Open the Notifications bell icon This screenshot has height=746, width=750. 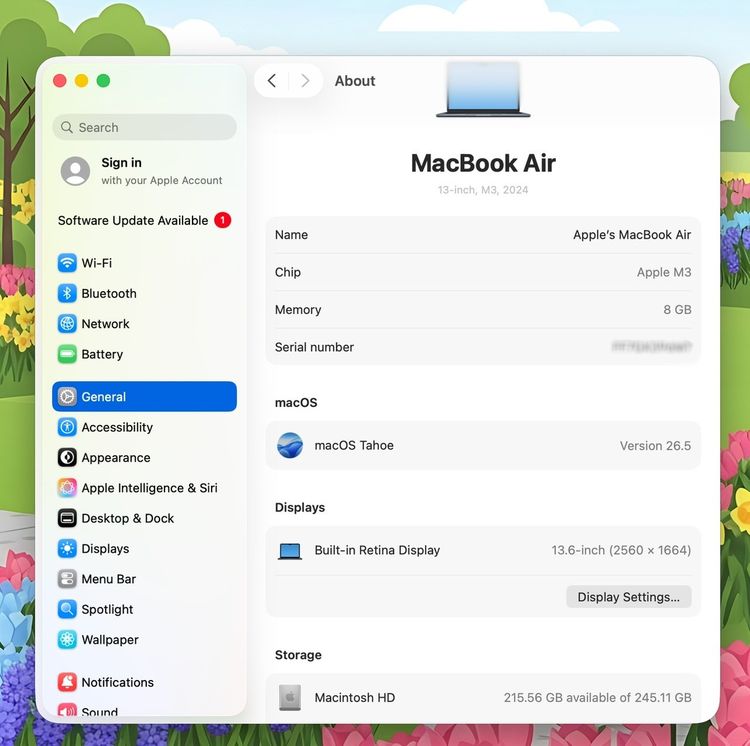pos(67,682)
